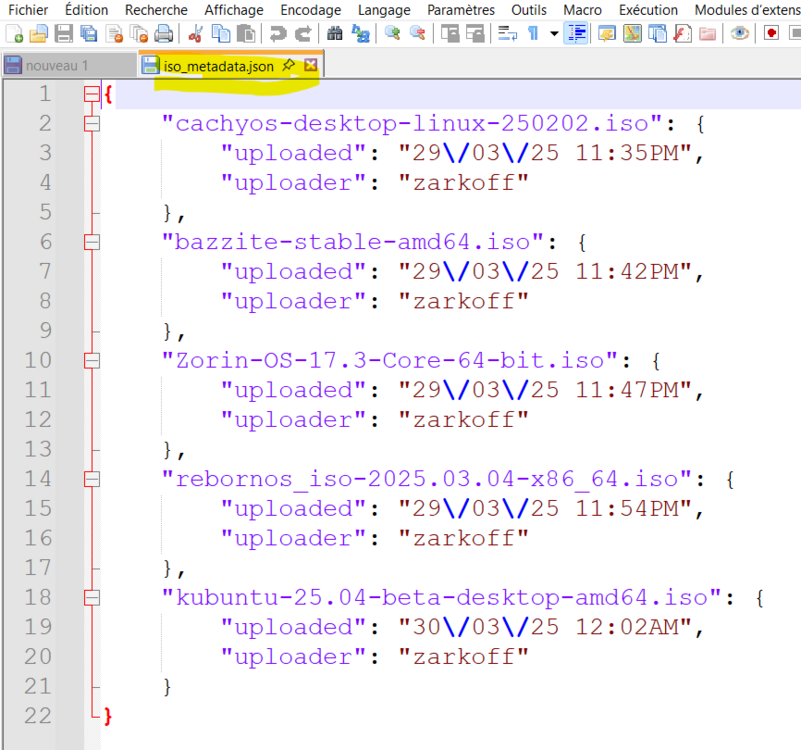Undo the last action
This screenshot has width=801, height=750.
[x=278, y=34]
